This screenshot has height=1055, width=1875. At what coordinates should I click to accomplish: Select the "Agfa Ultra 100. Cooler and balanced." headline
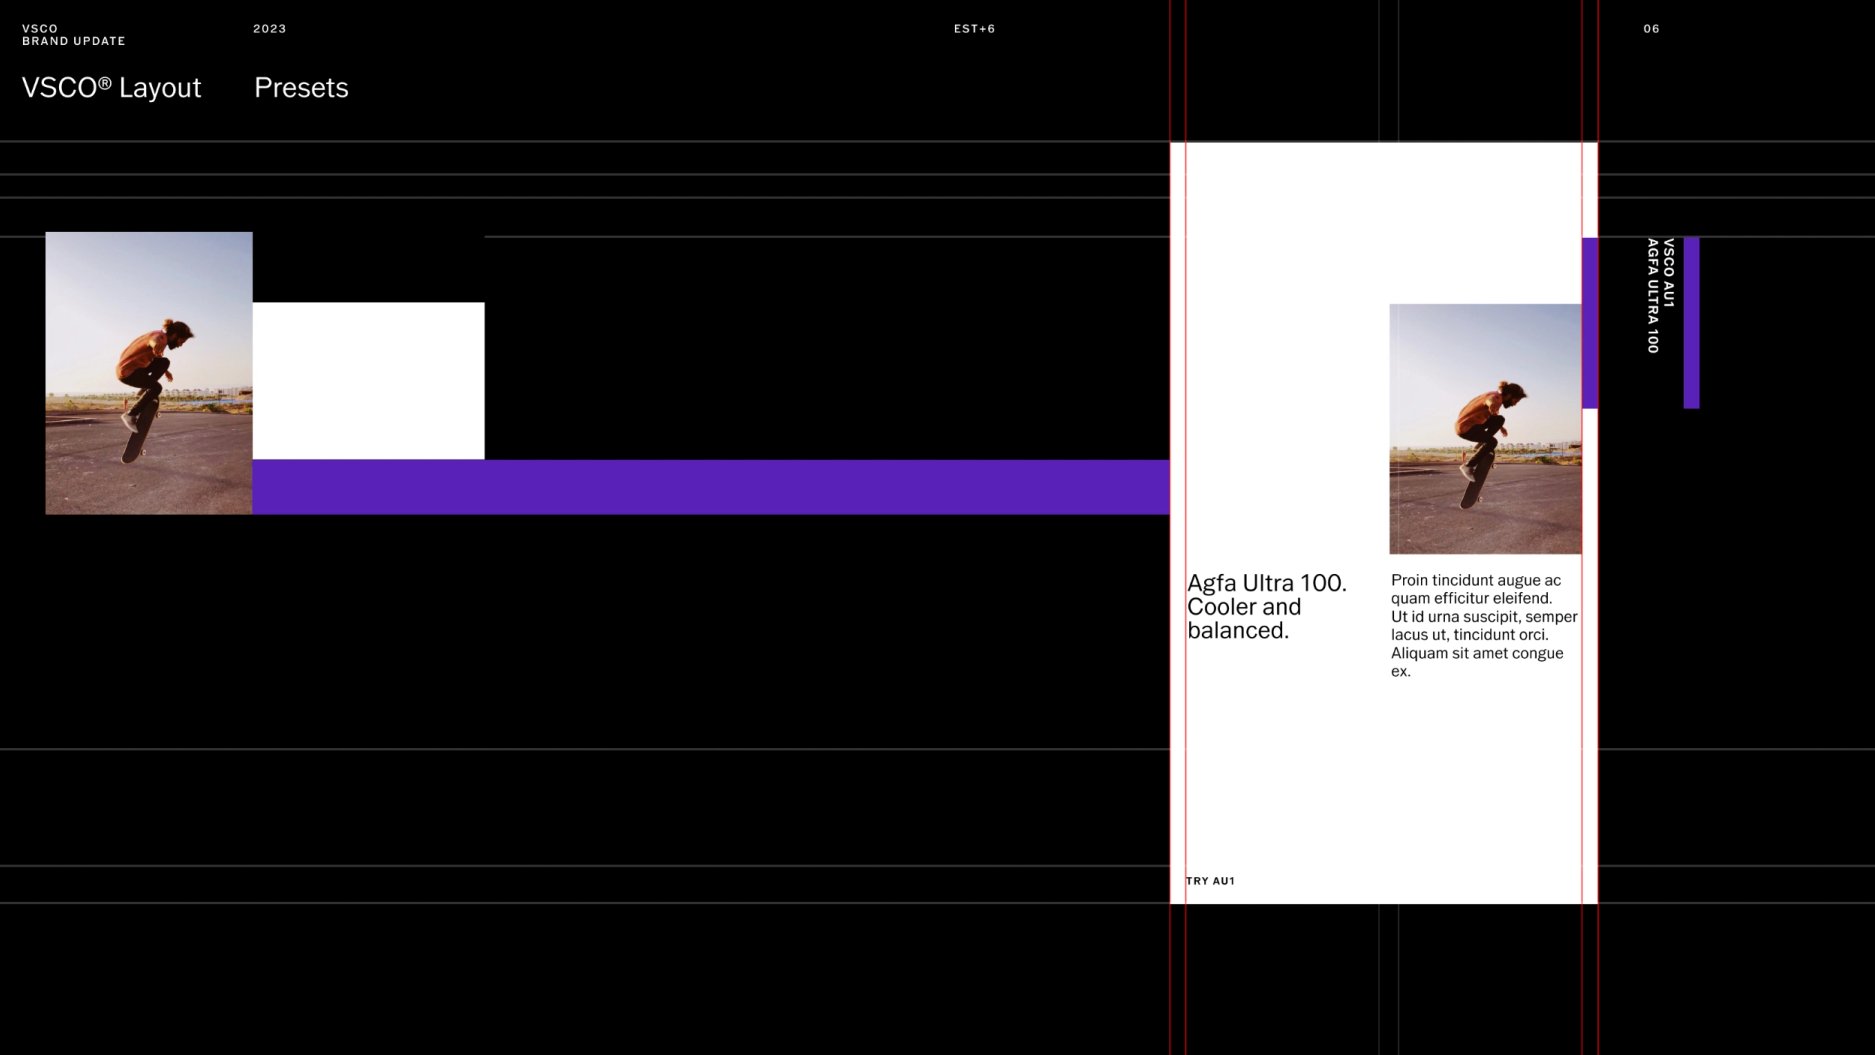tap(1267, 607)
